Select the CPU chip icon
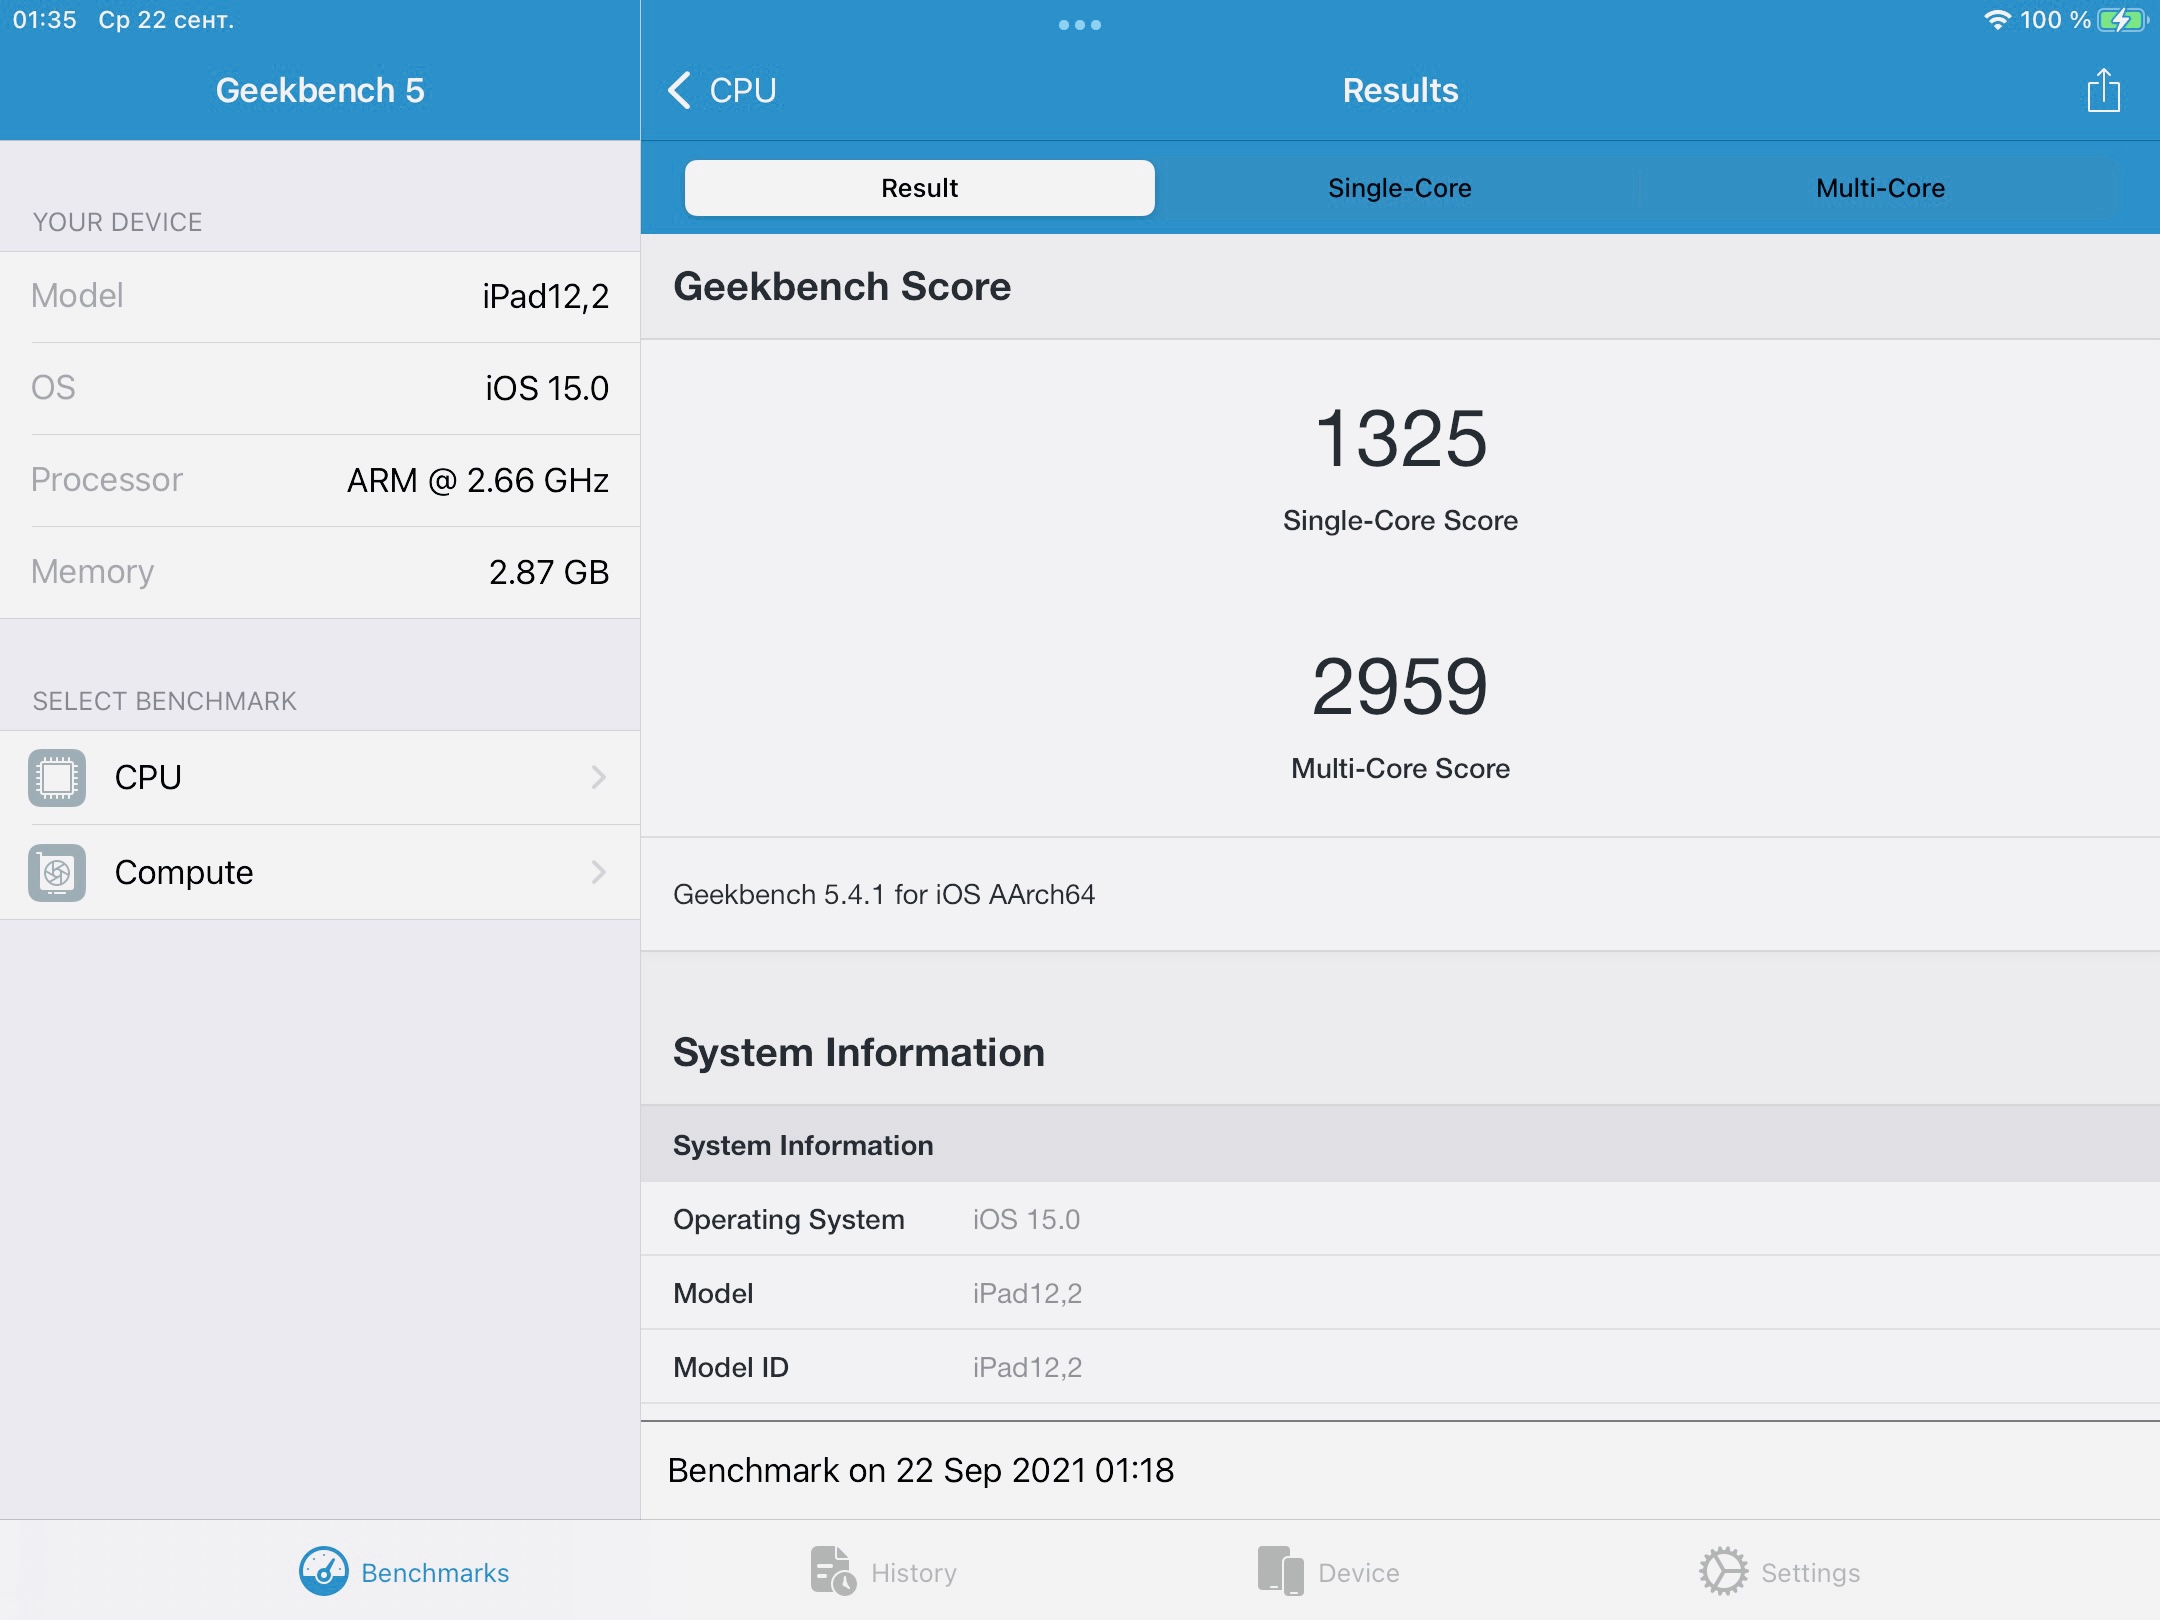 click(57, 777)
